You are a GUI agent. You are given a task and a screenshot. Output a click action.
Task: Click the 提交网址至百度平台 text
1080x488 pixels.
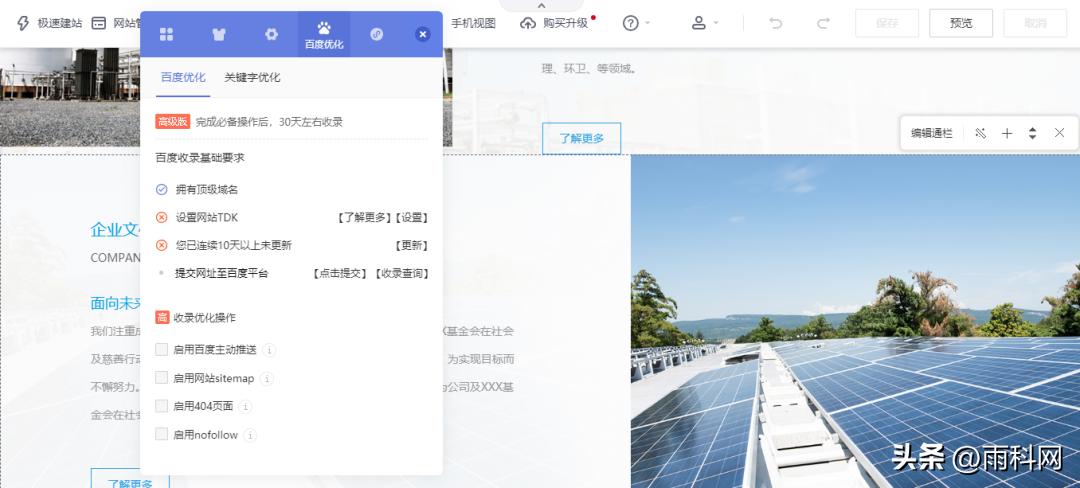click(x=221, y=273)
